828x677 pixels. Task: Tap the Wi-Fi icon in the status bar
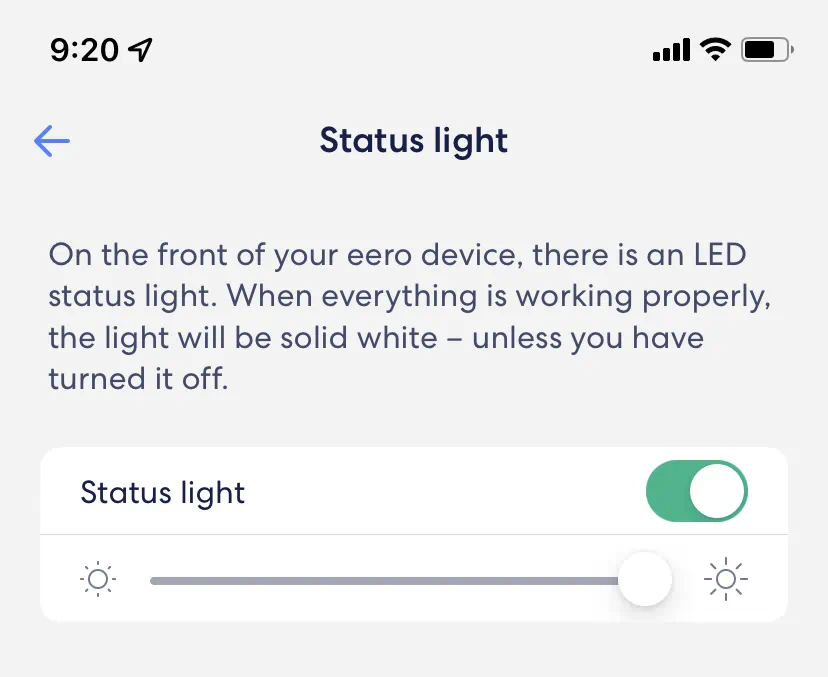pyautogui.click(x=714, y=50)
